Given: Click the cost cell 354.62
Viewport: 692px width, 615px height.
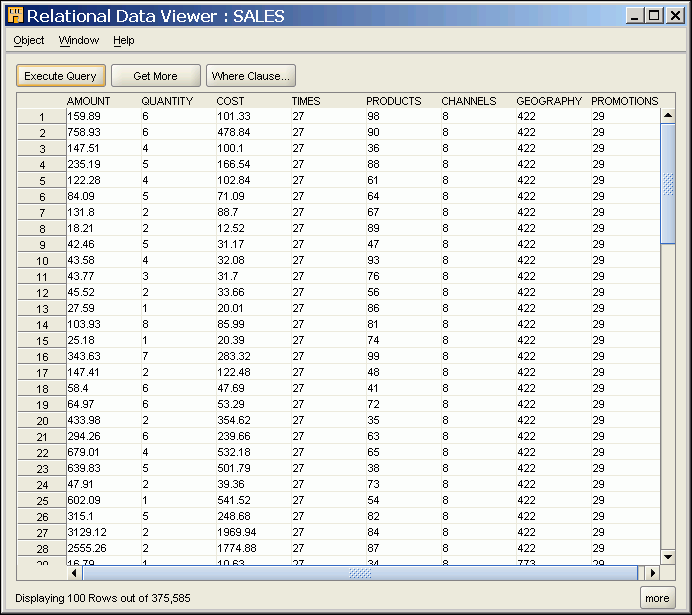Looking at the screenshot, I should click(x=254, y=420).
